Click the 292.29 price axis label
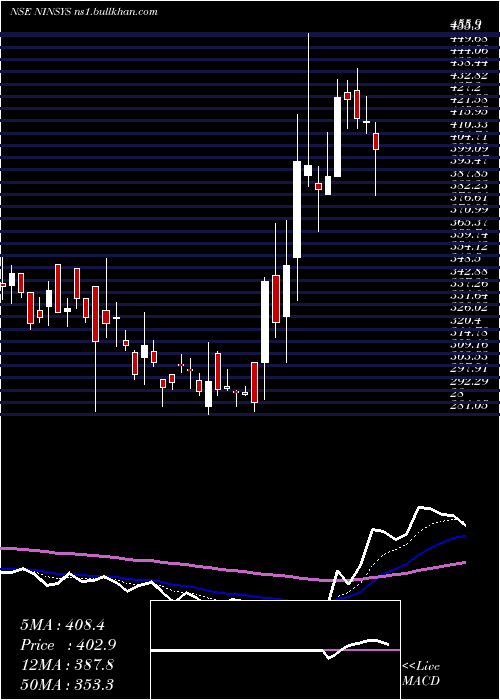Viewport: 500px width, 700px height. click(x=469, y=382)
